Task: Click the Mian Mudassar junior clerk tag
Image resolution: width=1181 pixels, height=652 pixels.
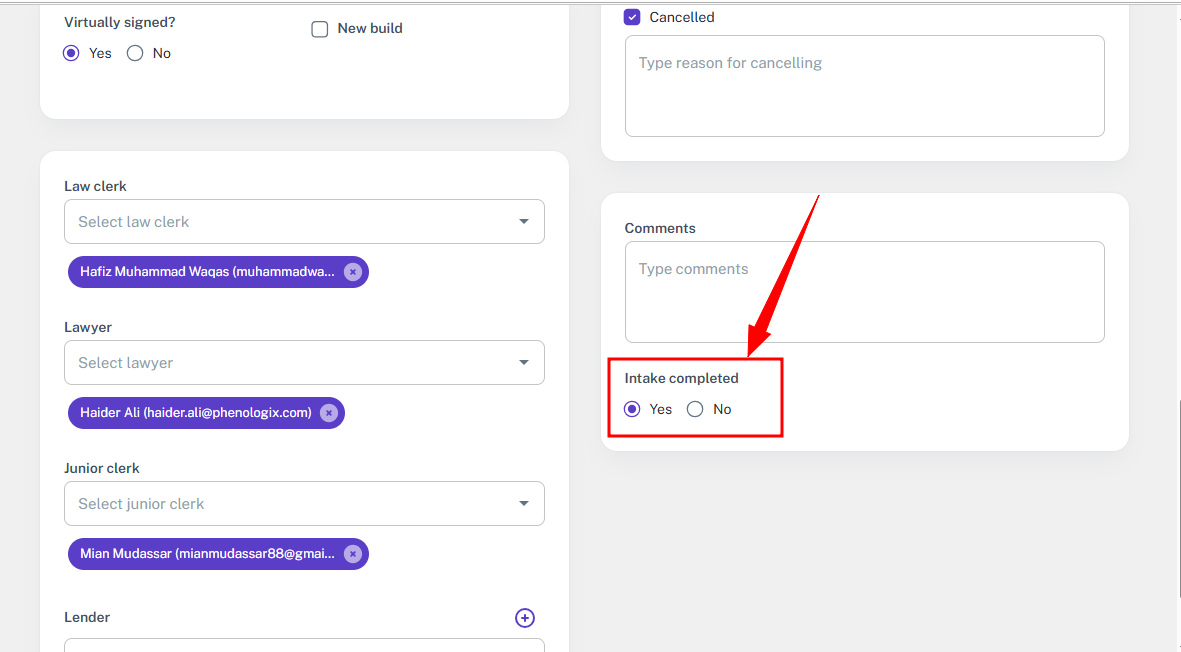Action: [207, 553]
